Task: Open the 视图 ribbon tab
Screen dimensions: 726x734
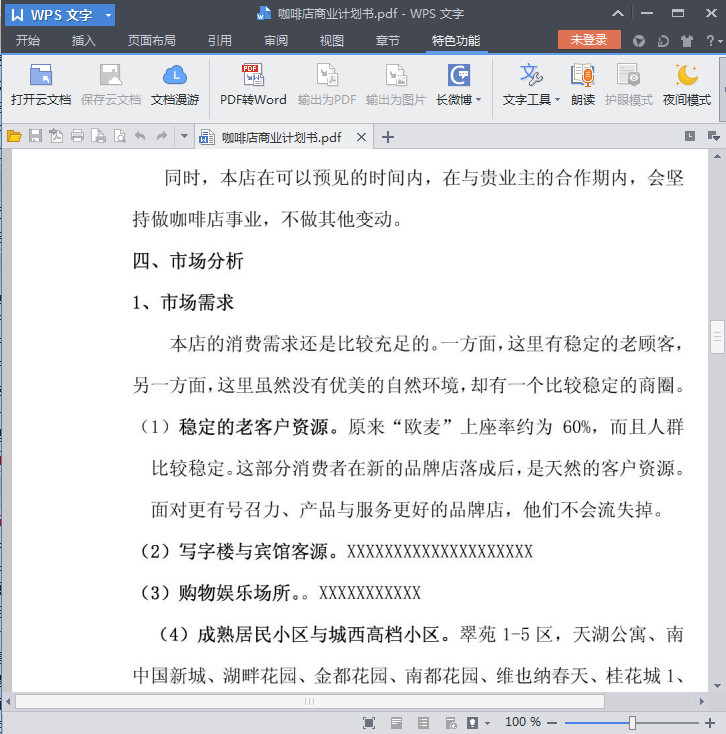Action: (x=332, y=41)
